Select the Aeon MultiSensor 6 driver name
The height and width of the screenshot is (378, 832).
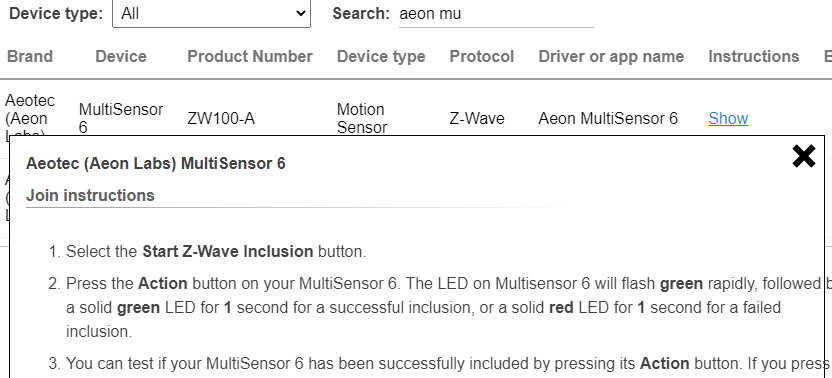click(x=608, y=118)
